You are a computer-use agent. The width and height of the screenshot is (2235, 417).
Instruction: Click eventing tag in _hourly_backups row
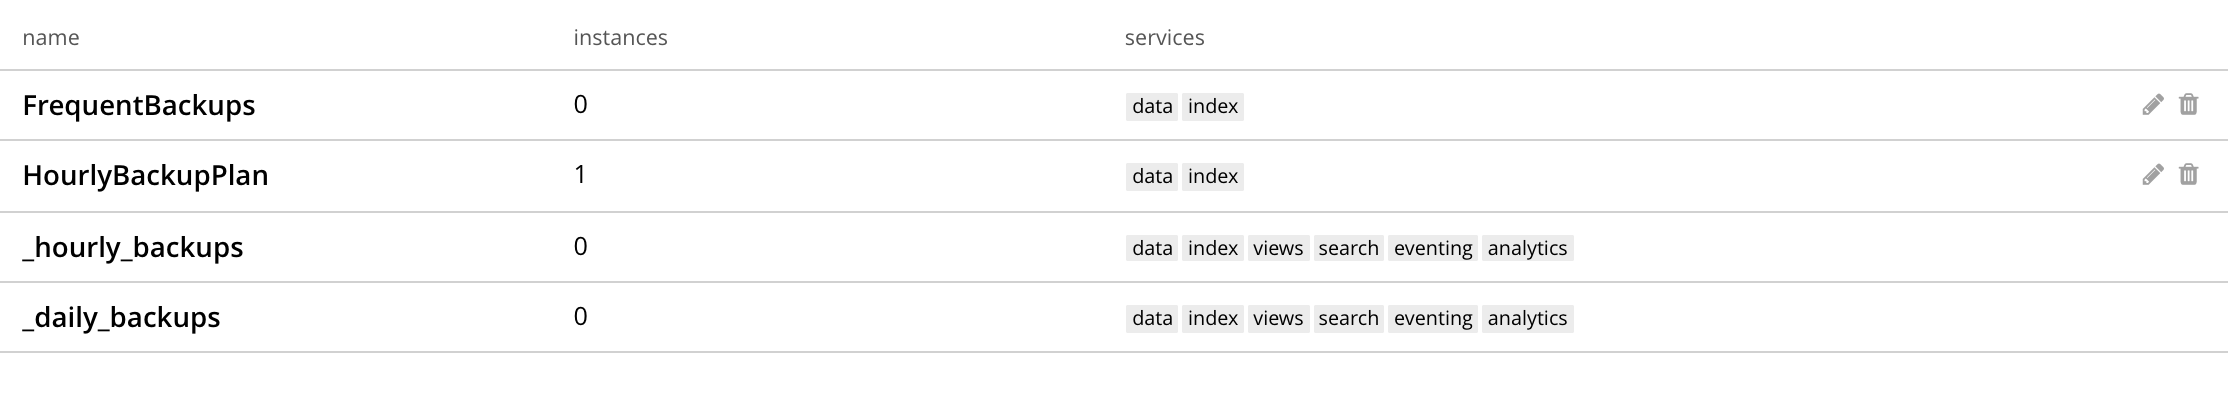(x=1433, y=249)
